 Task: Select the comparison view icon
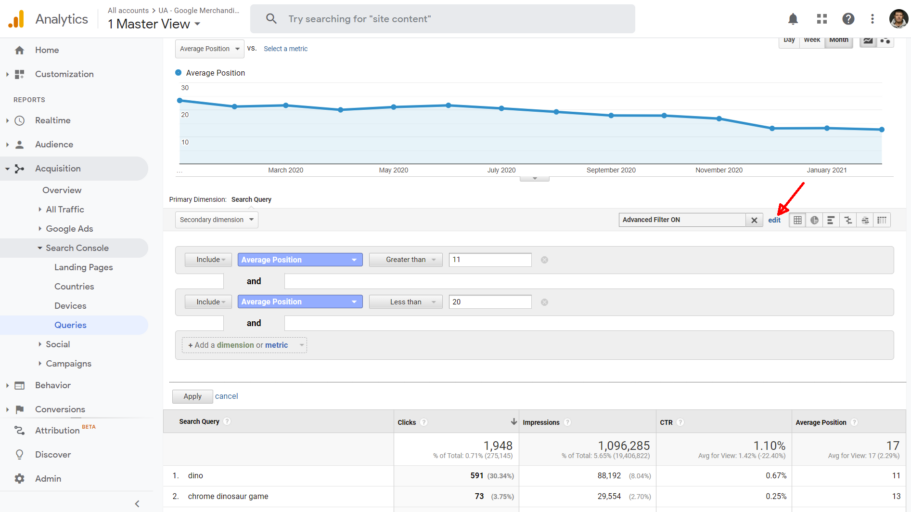coord(848,220)
